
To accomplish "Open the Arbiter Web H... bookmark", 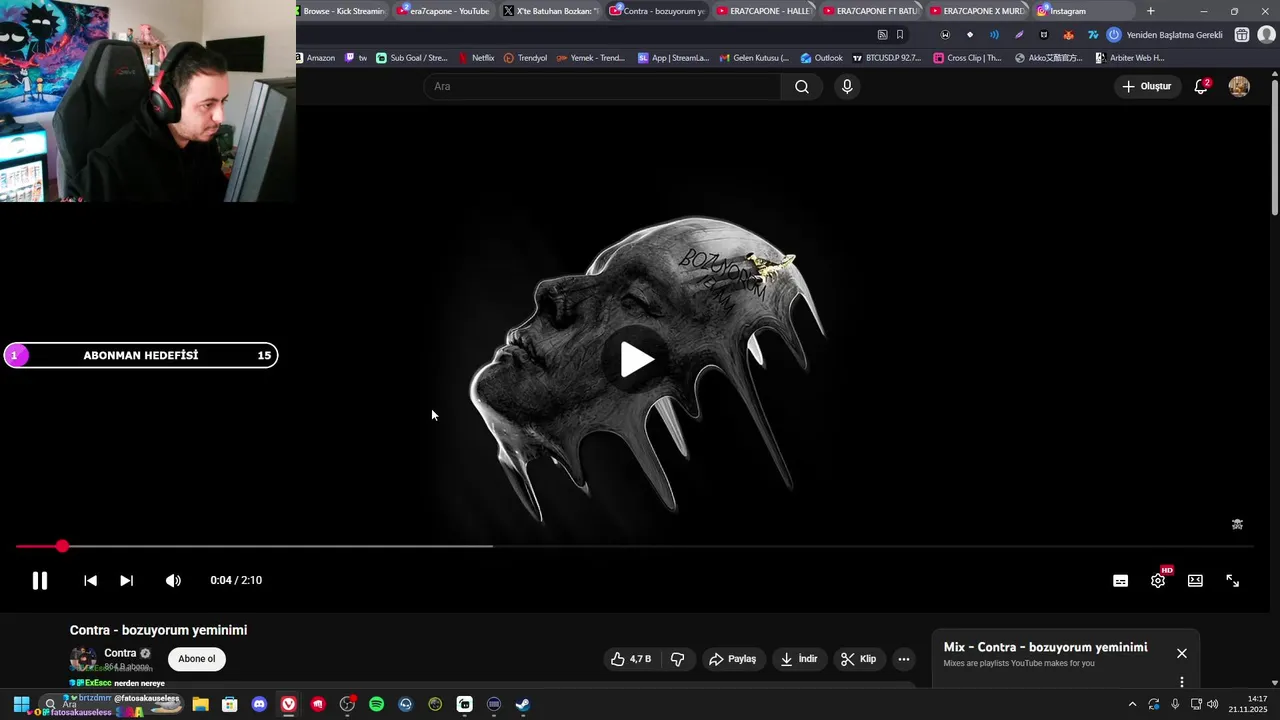I will (1130, 58).
